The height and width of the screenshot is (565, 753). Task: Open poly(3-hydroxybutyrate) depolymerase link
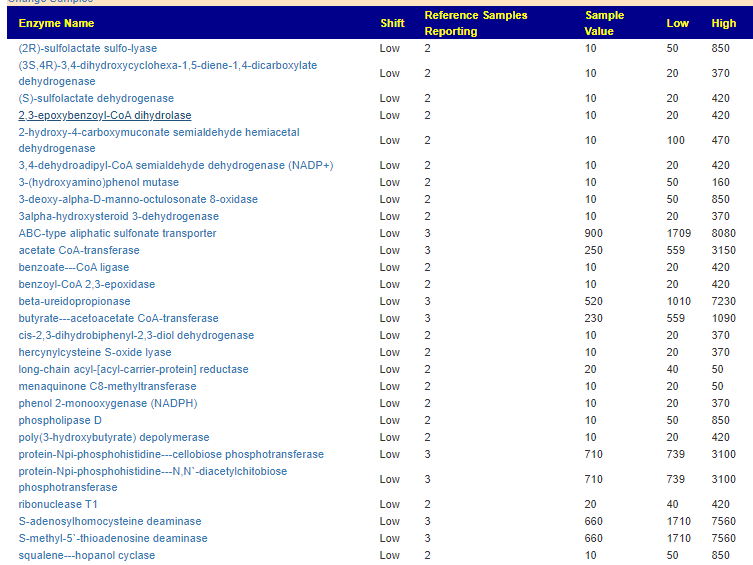113,437
